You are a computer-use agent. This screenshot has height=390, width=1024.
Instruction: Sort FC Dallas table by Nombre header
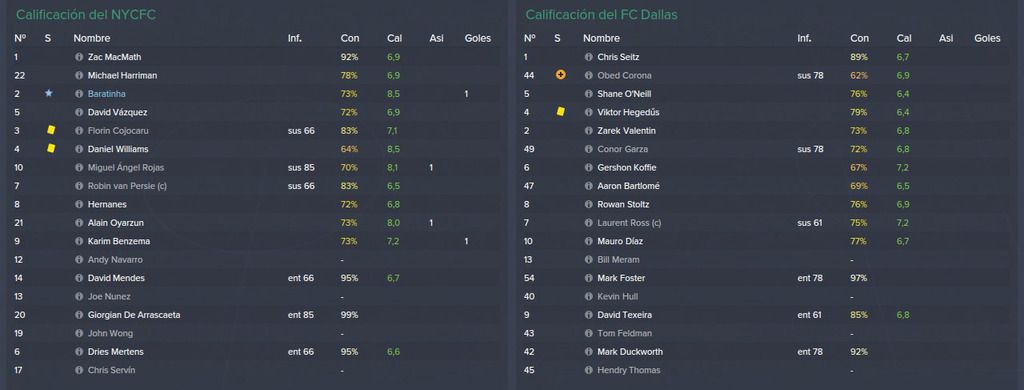601,38
